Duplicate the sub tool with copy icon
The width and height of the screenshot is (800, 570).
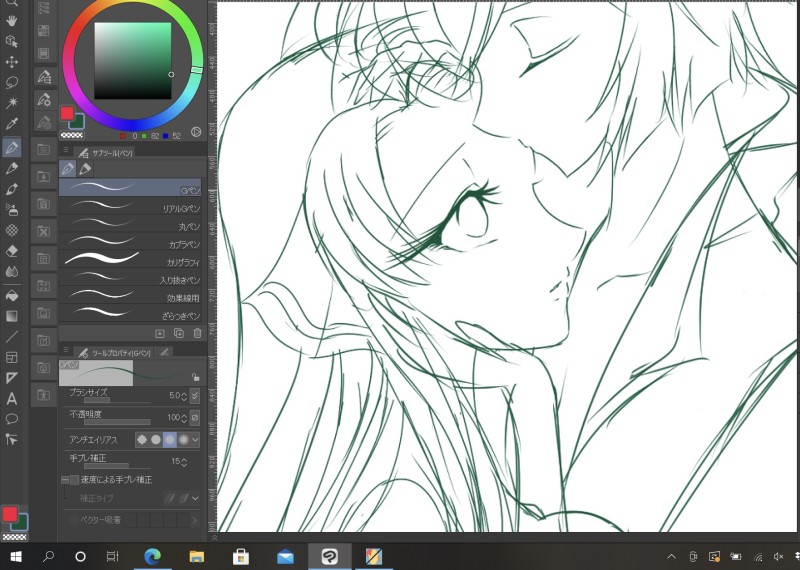pyautogui.click(x=179, y=333)
